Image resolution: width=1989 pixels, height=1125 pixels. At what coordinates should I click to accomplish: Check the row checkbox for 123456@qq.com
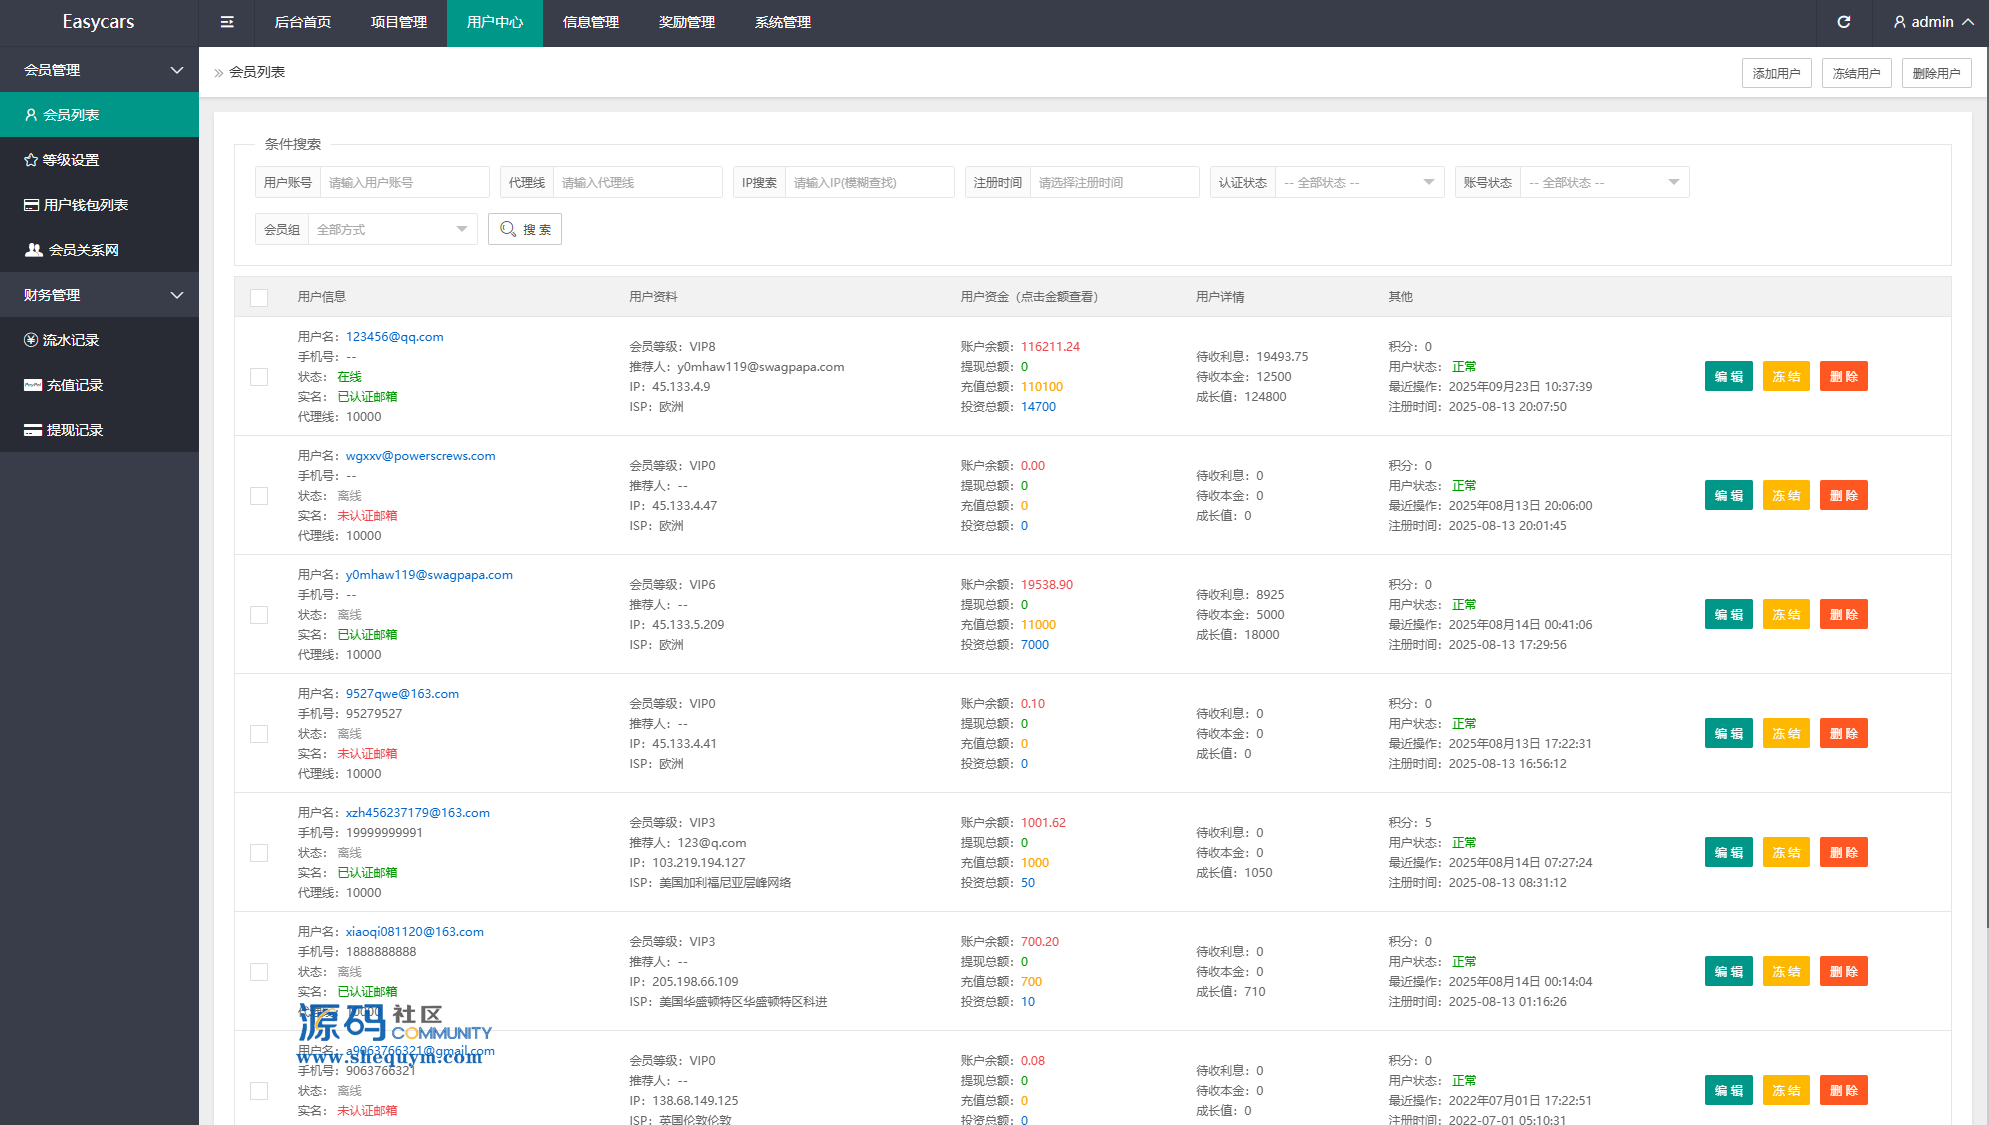pyautogui.click(x=259, y=377)
